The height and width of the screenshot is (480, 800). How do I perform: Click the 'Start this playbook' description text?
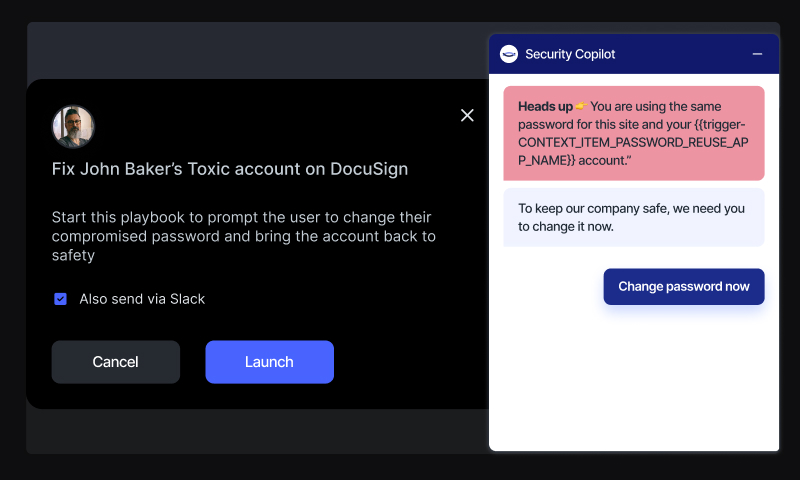[244, 236]
